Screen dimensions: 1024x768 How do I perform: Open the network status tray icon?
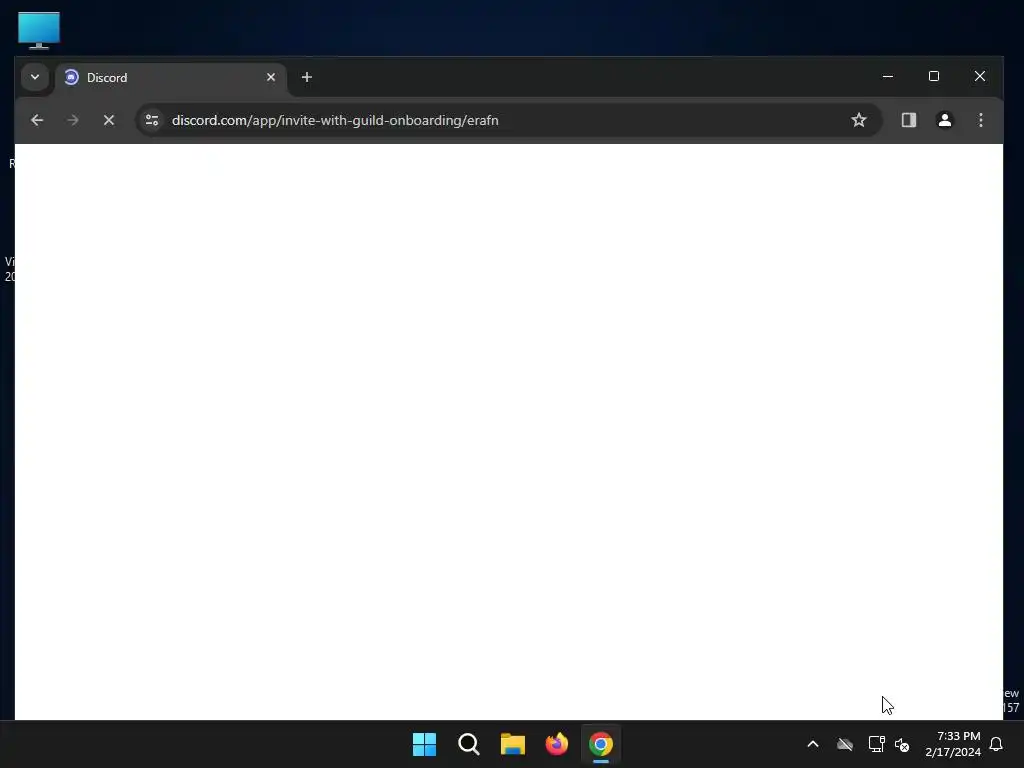click(x=876, y=744)
